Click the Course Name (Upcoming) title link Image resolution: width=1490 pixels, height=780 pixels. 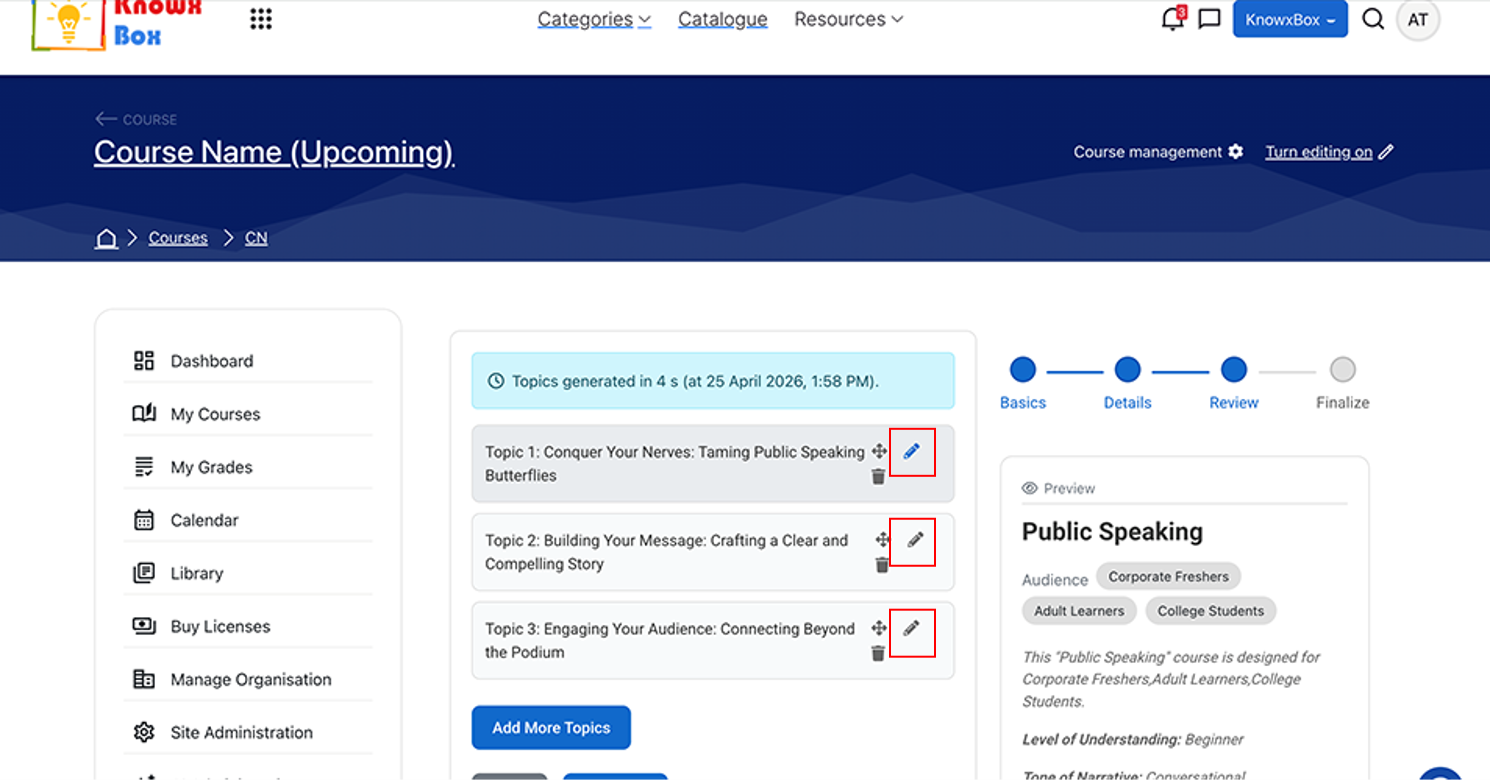(274, 152)
